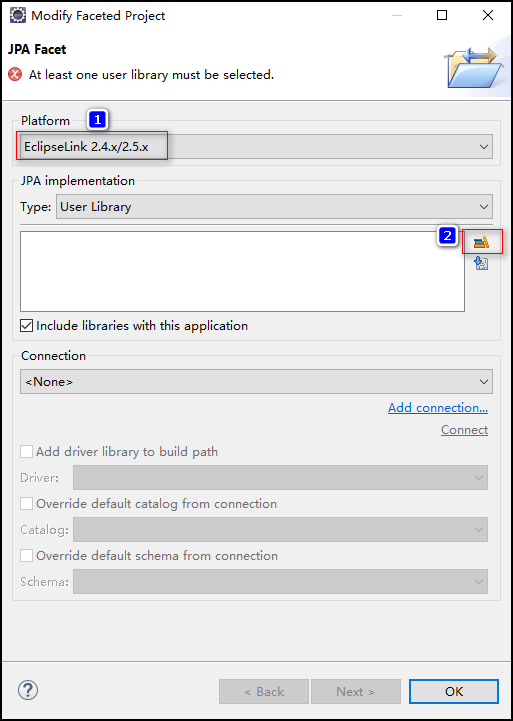Close the Modify Faceted Project dialog
513x721 pixels.
click(x=488, y=16)
